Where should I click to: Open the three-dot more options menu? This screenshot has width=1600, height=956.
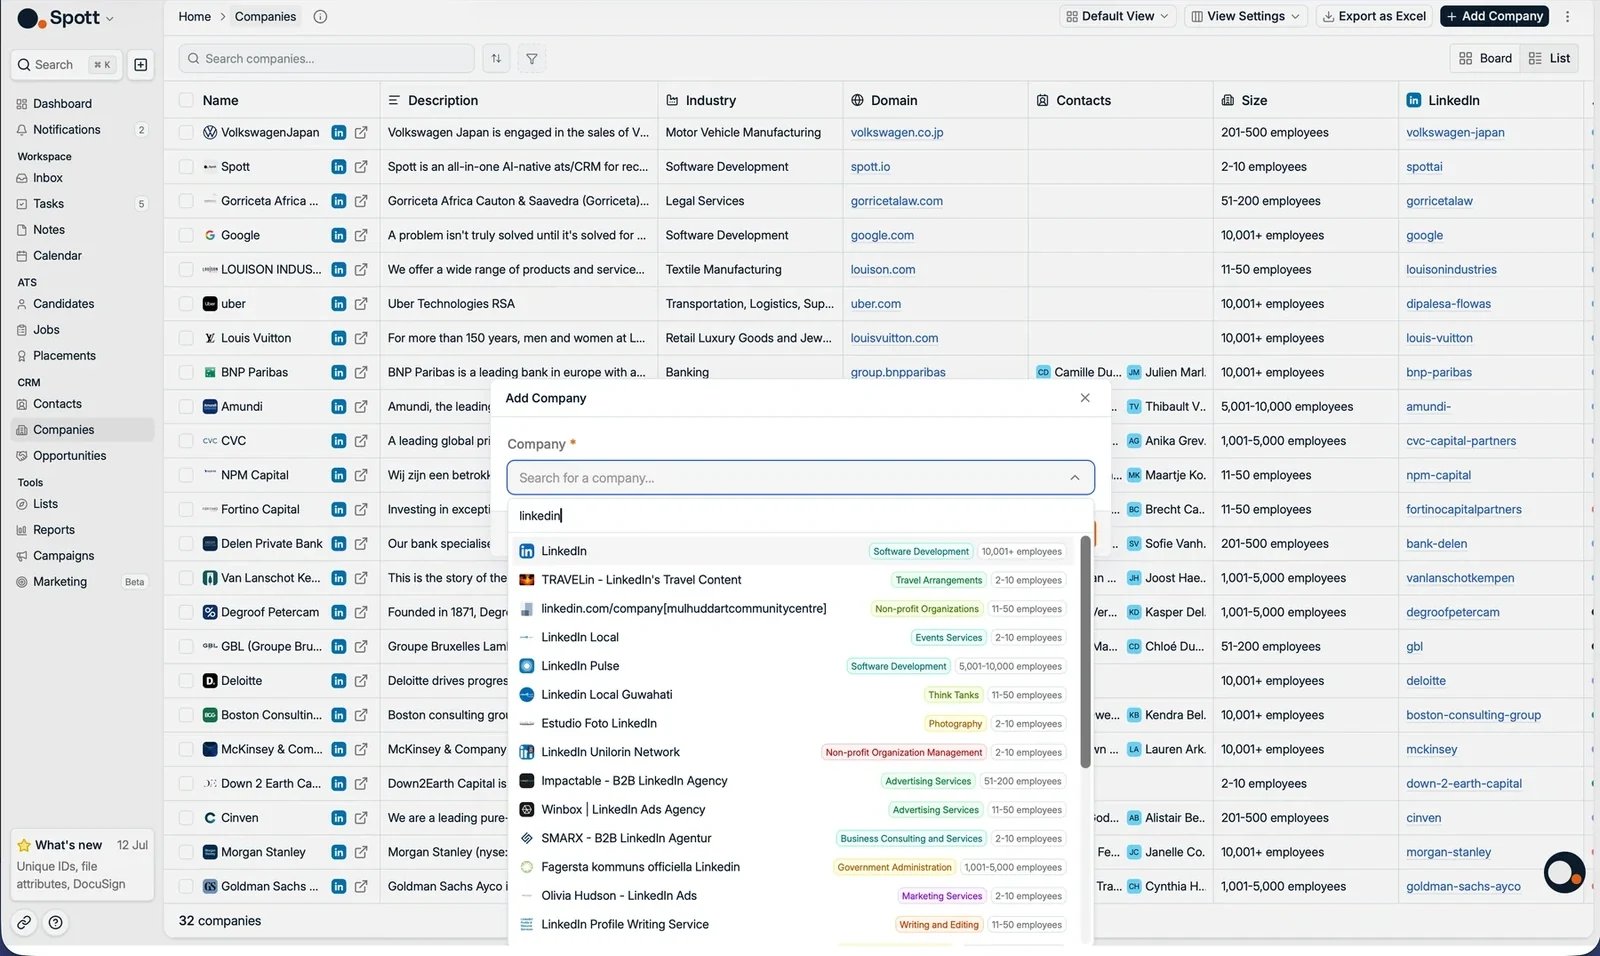click(1567, 17)
